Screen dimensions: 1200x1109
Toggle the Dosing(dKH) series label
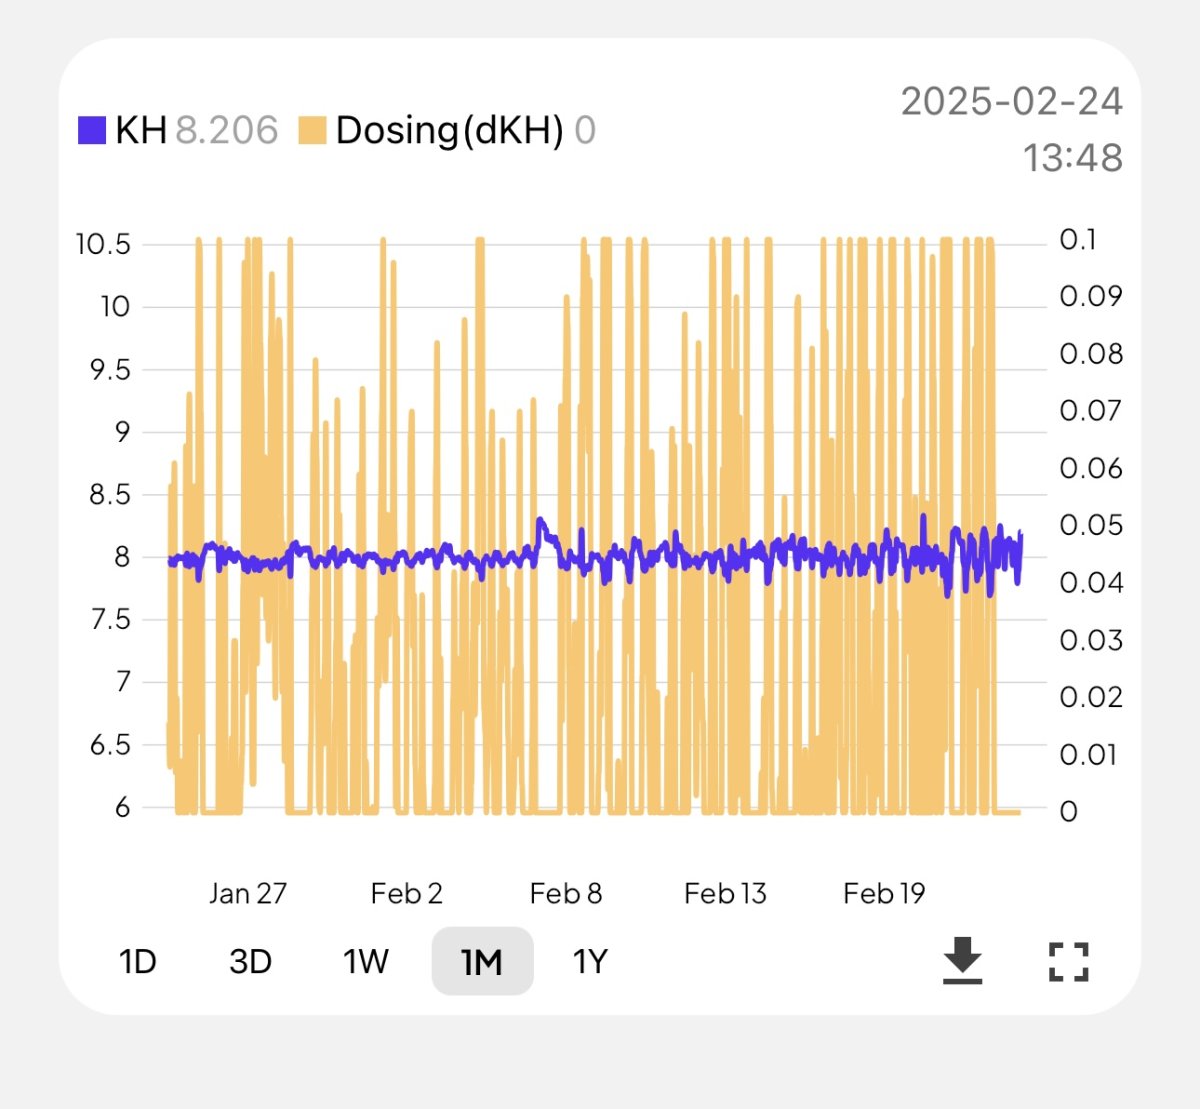pyautogui.click(x=450, y=130)
